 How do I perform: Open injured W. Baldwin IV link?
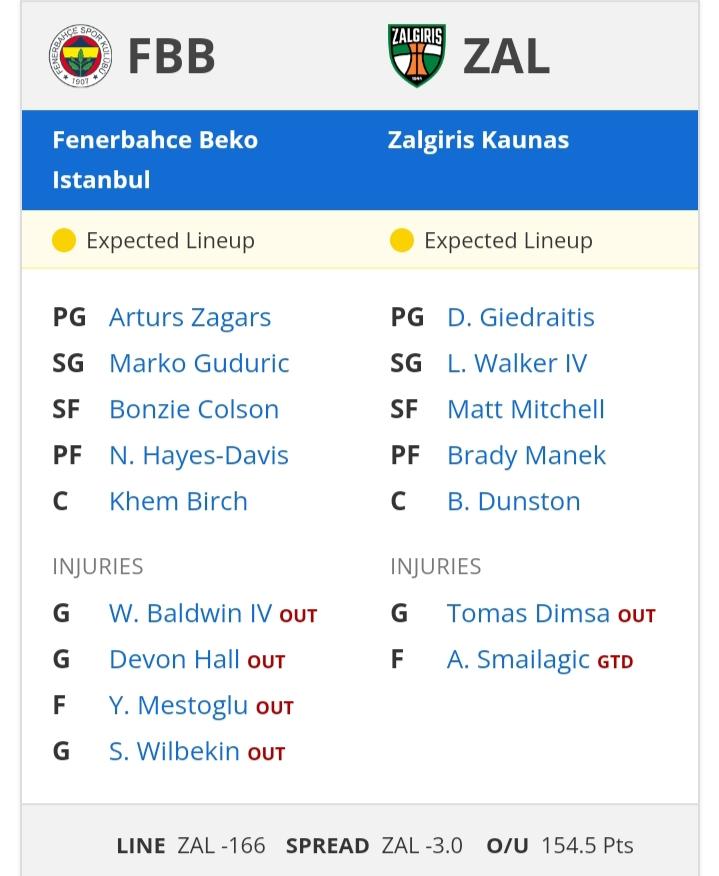click(x=191, y=613)
